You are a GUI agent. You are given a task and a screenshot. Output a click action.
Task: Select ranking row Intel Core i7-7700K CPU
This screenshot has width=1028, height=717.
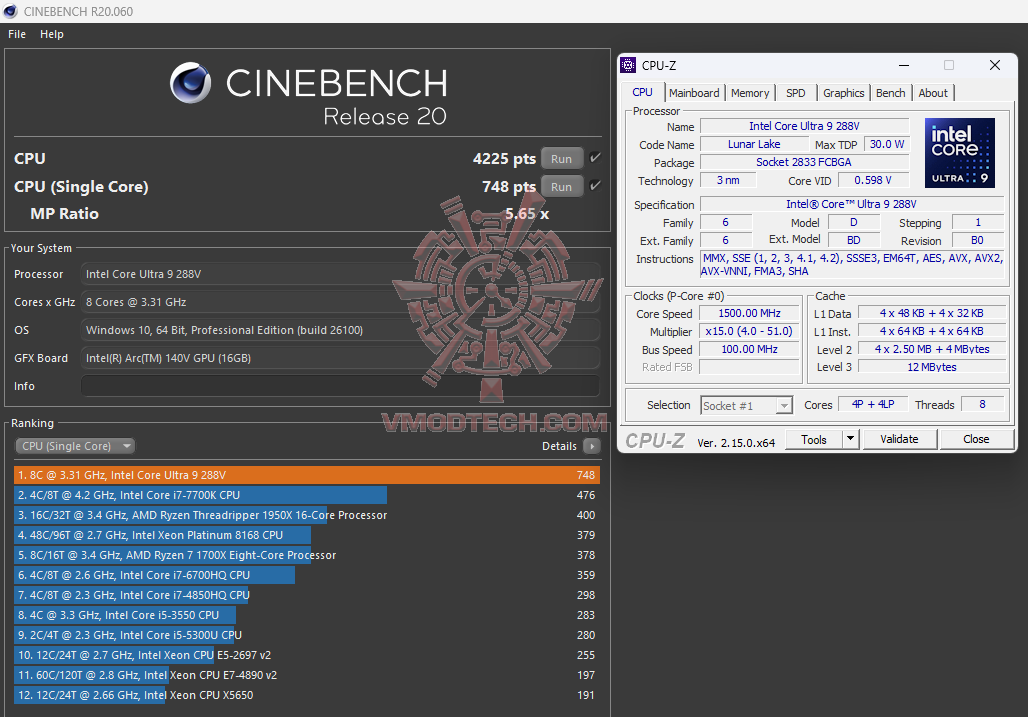click(x=306, y=495)
